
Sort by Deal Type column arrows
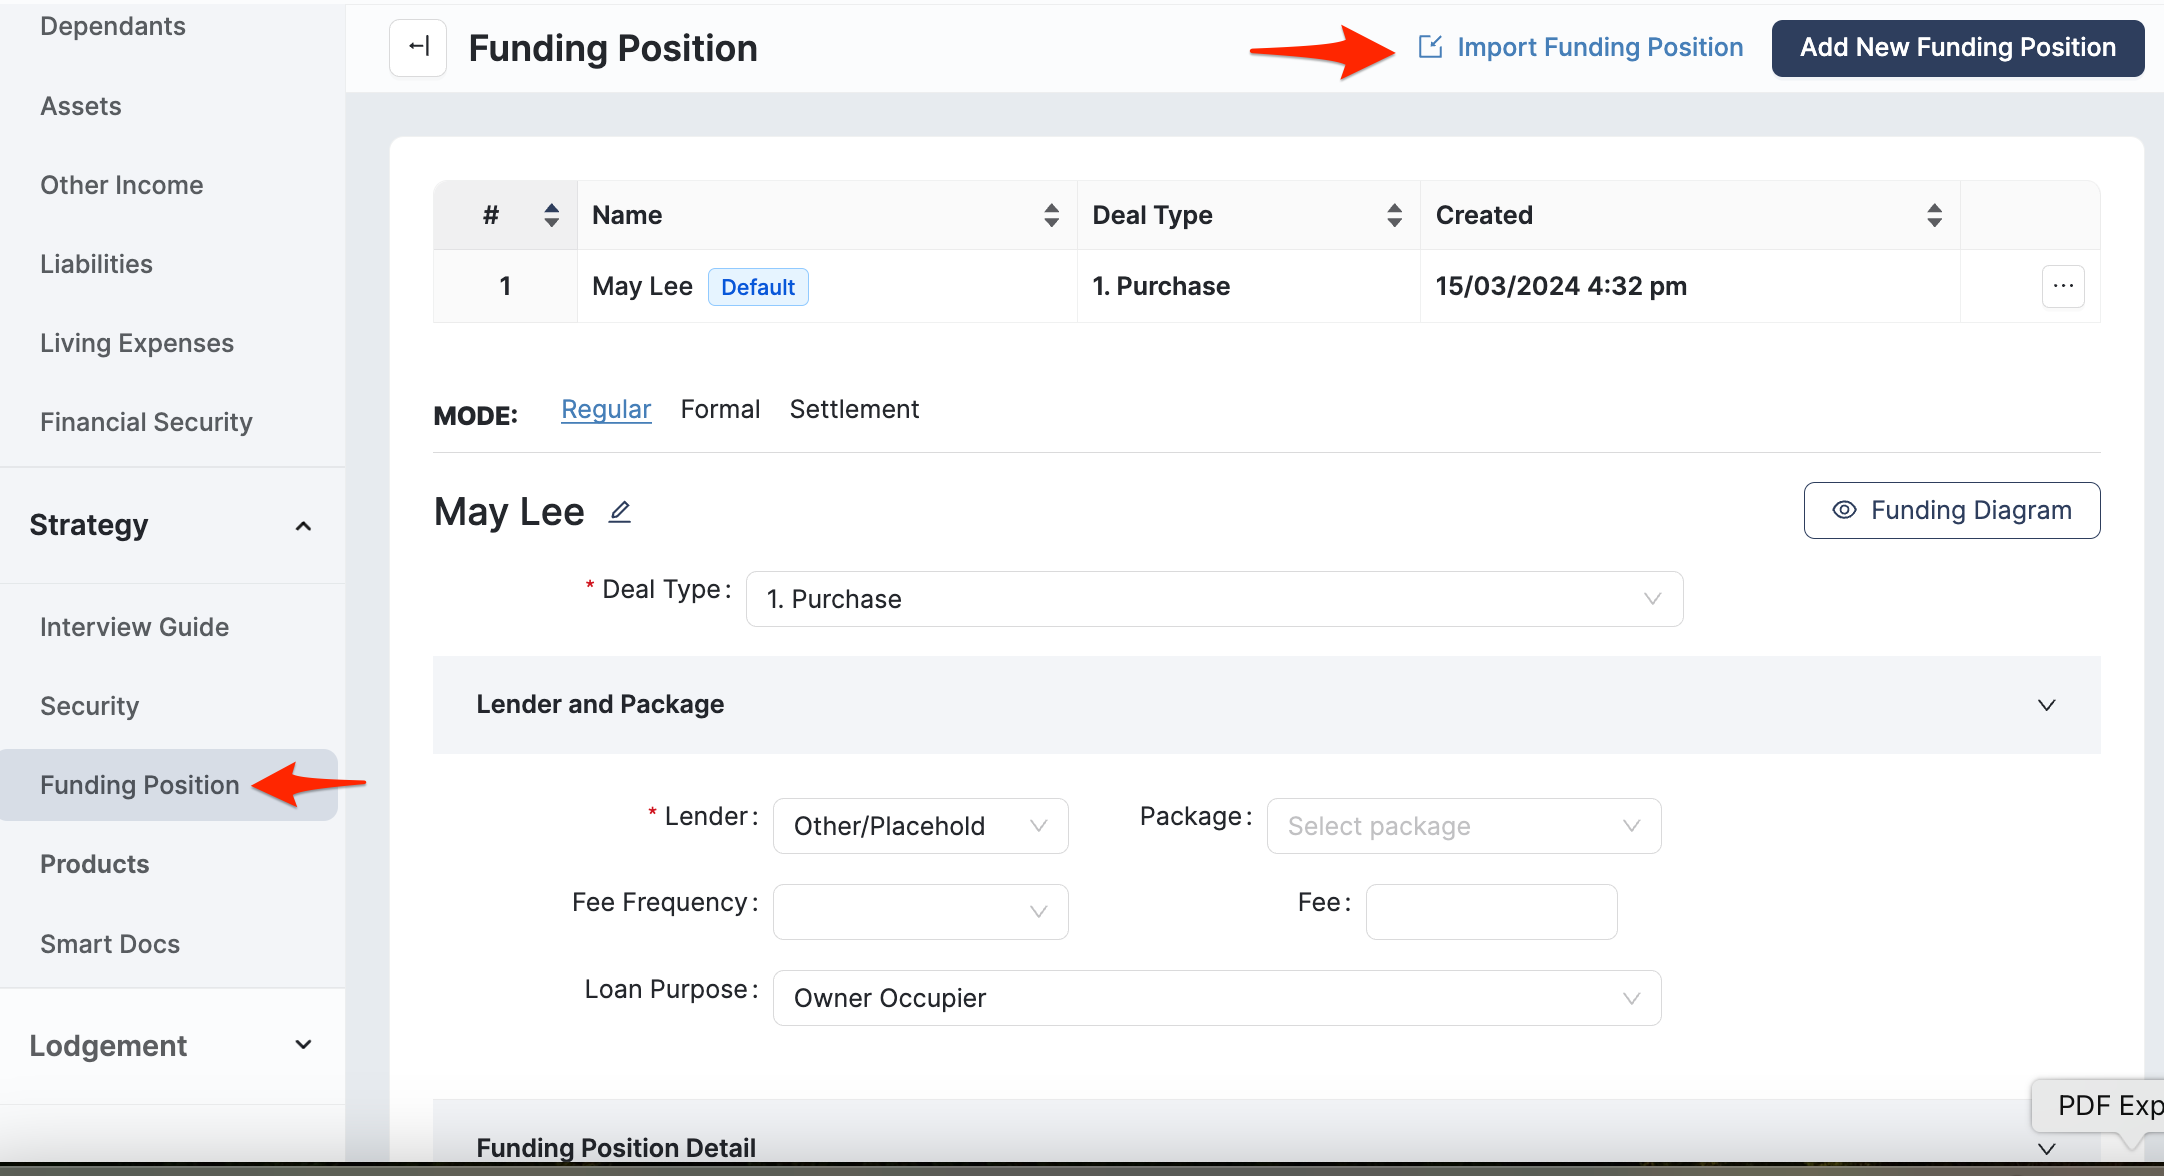pos(1394,215)
